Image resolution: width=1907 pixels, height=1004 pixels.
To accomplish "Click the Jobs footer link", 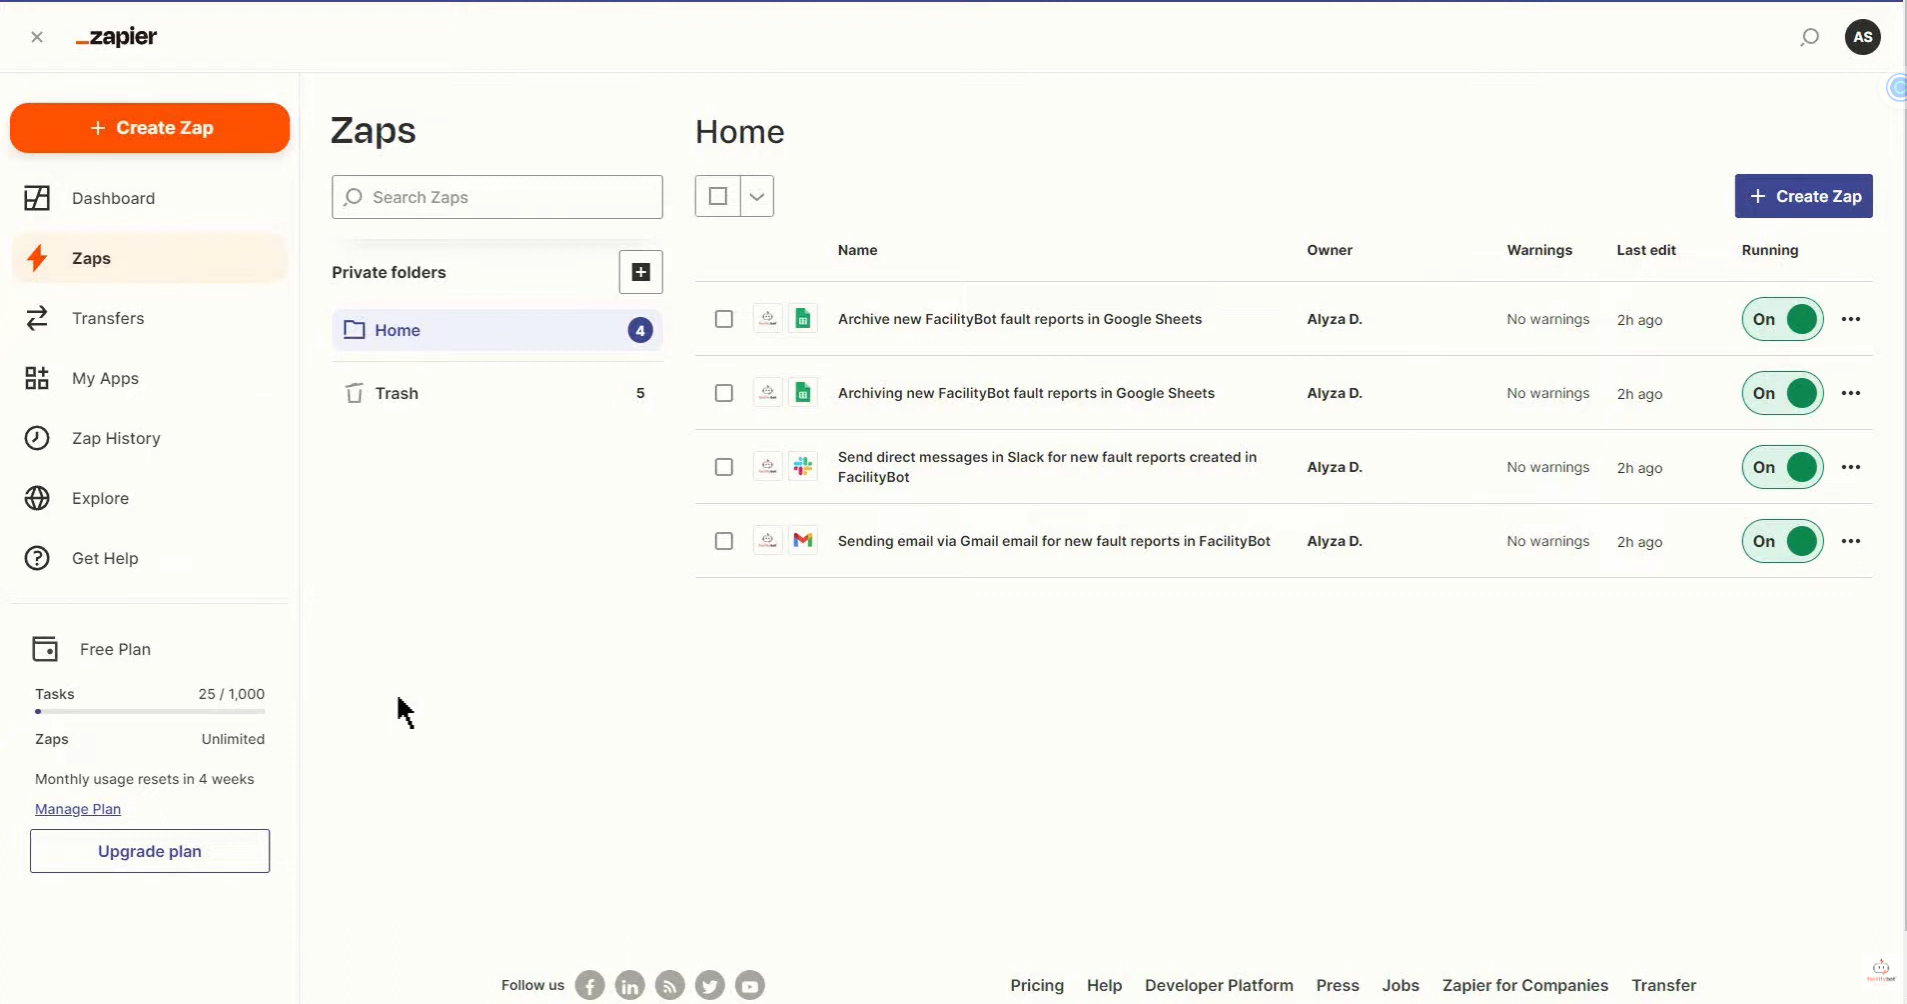I will (1400, 985).
